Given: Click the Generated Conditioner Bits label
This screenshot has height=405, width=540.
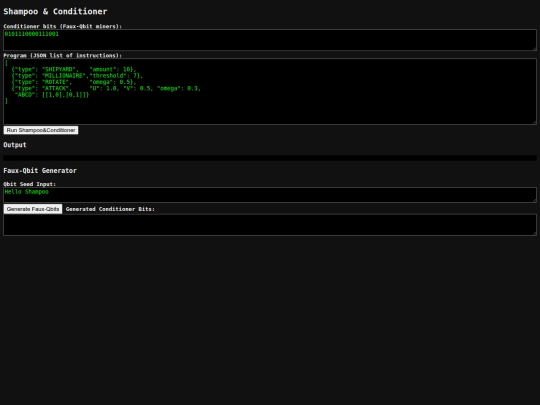Looking at the screenshot, I should click(110, 209).
